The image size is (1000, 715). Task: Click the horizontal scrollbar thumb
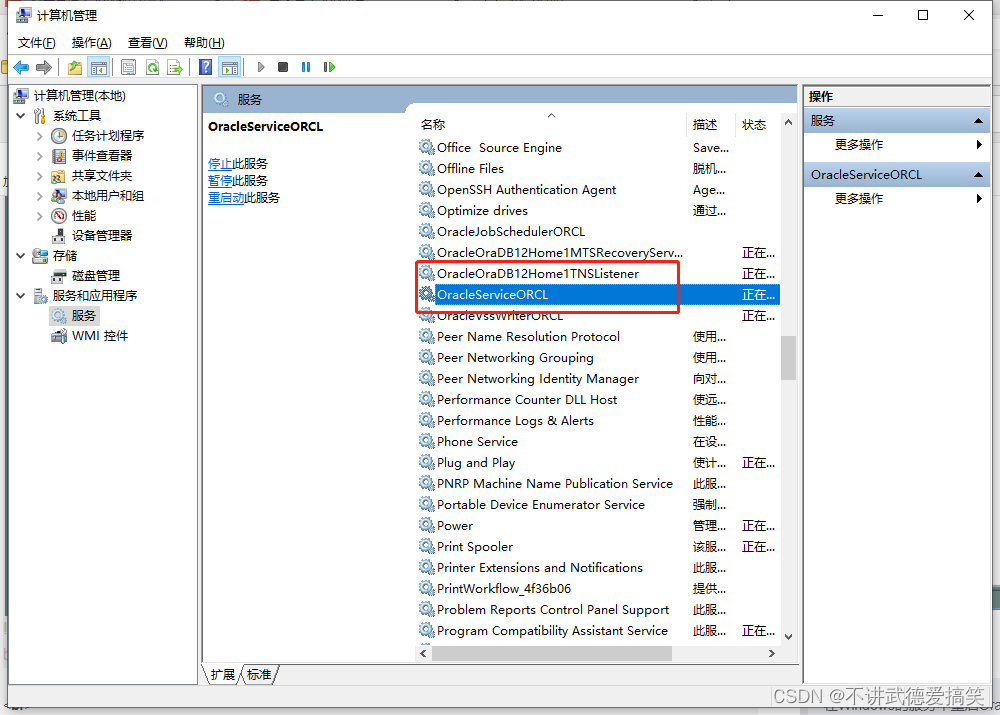click(x=552, y=653)
